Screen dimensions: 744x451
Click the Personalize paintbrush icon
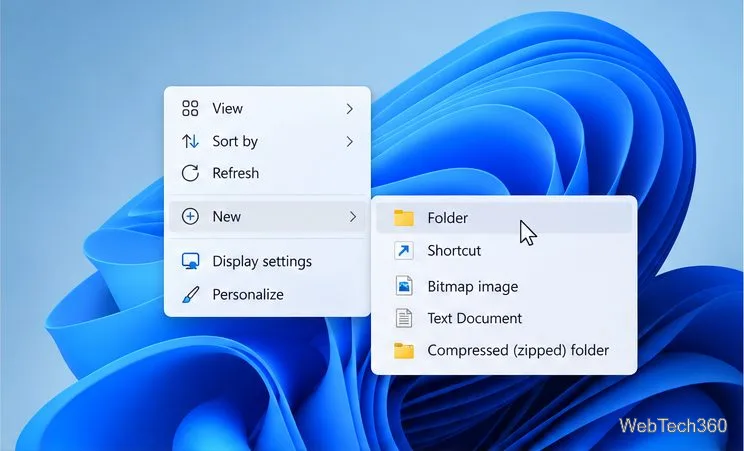[190, 294]
